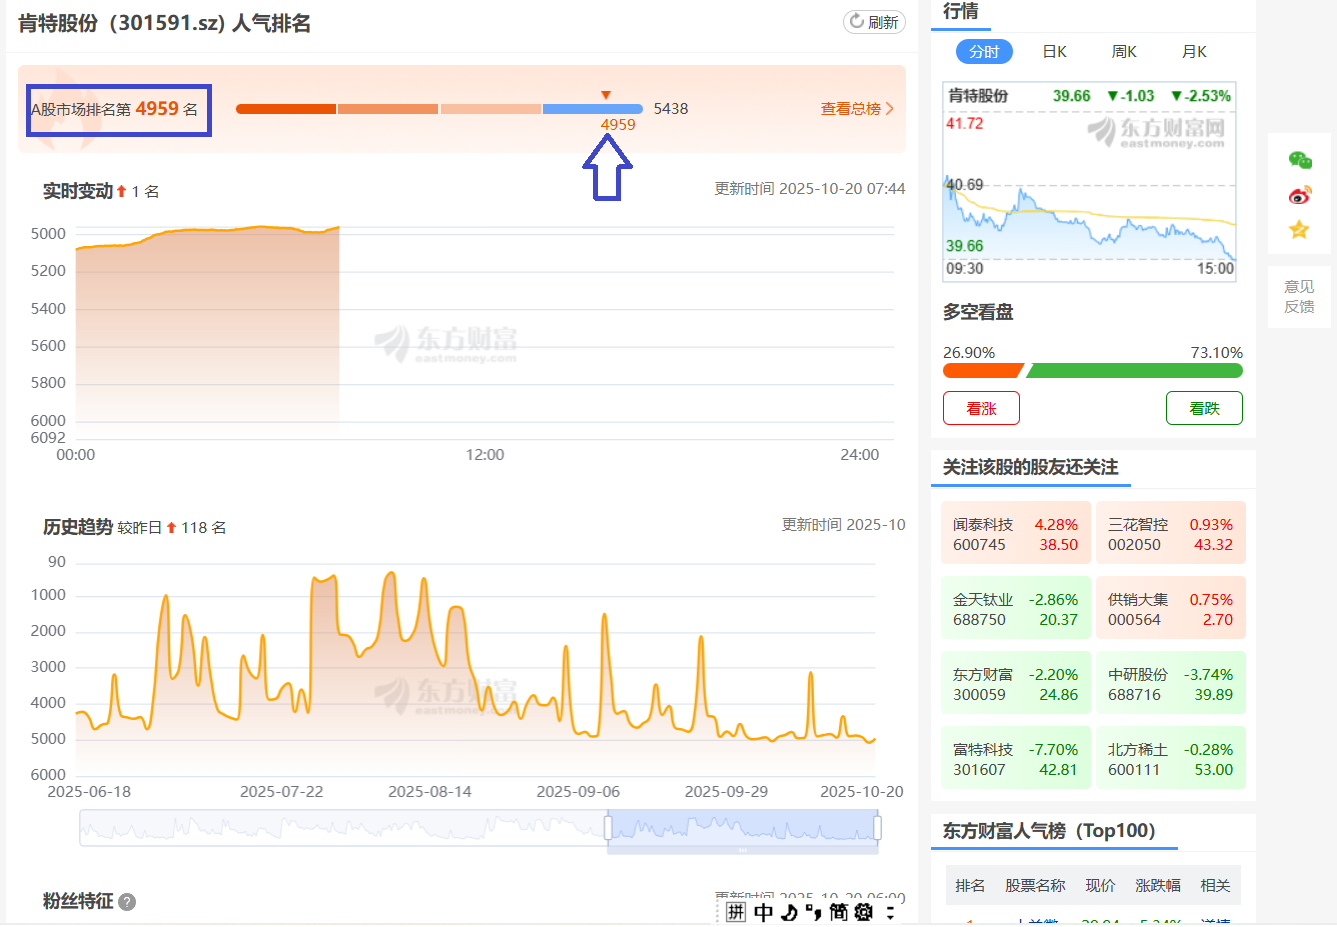Click the price 39.66 in the chart header
This screenshot has width=1337, height=927.
[x=1071, y=96]
